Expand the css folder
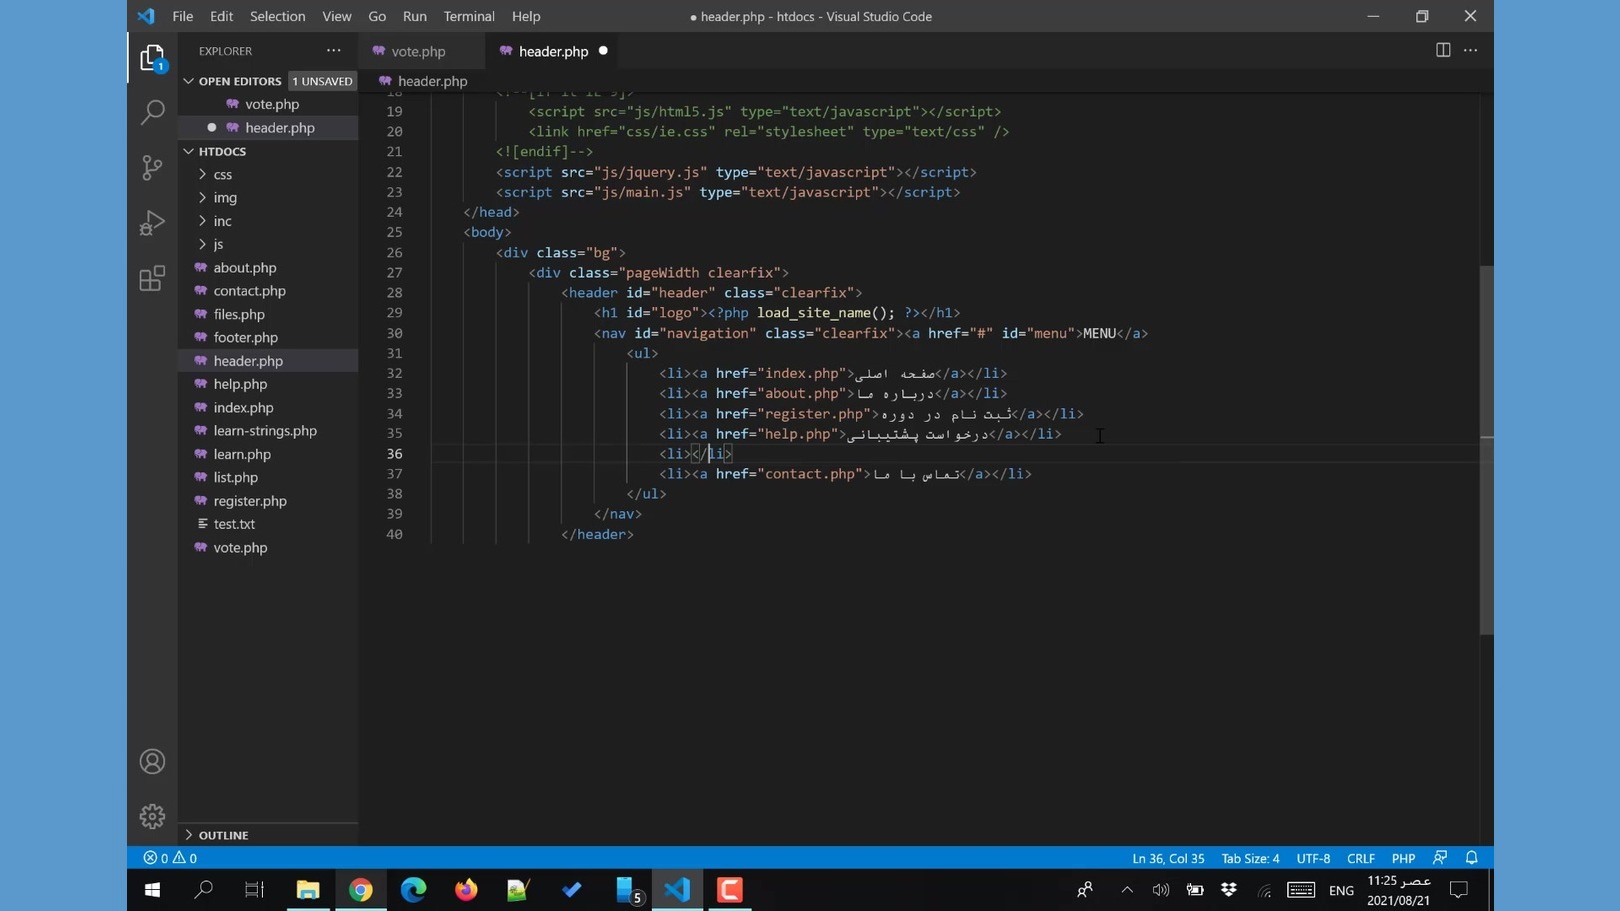 click(x=222, y=174)
